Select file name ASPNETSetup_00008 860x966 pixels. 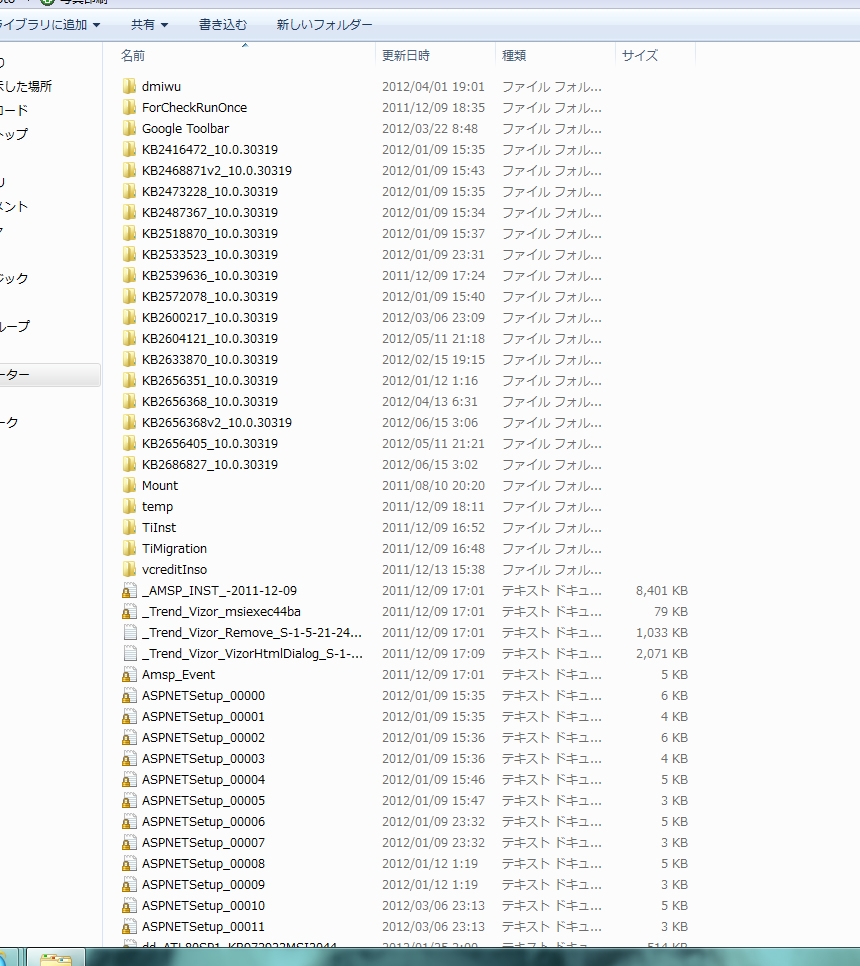(203, 863)
